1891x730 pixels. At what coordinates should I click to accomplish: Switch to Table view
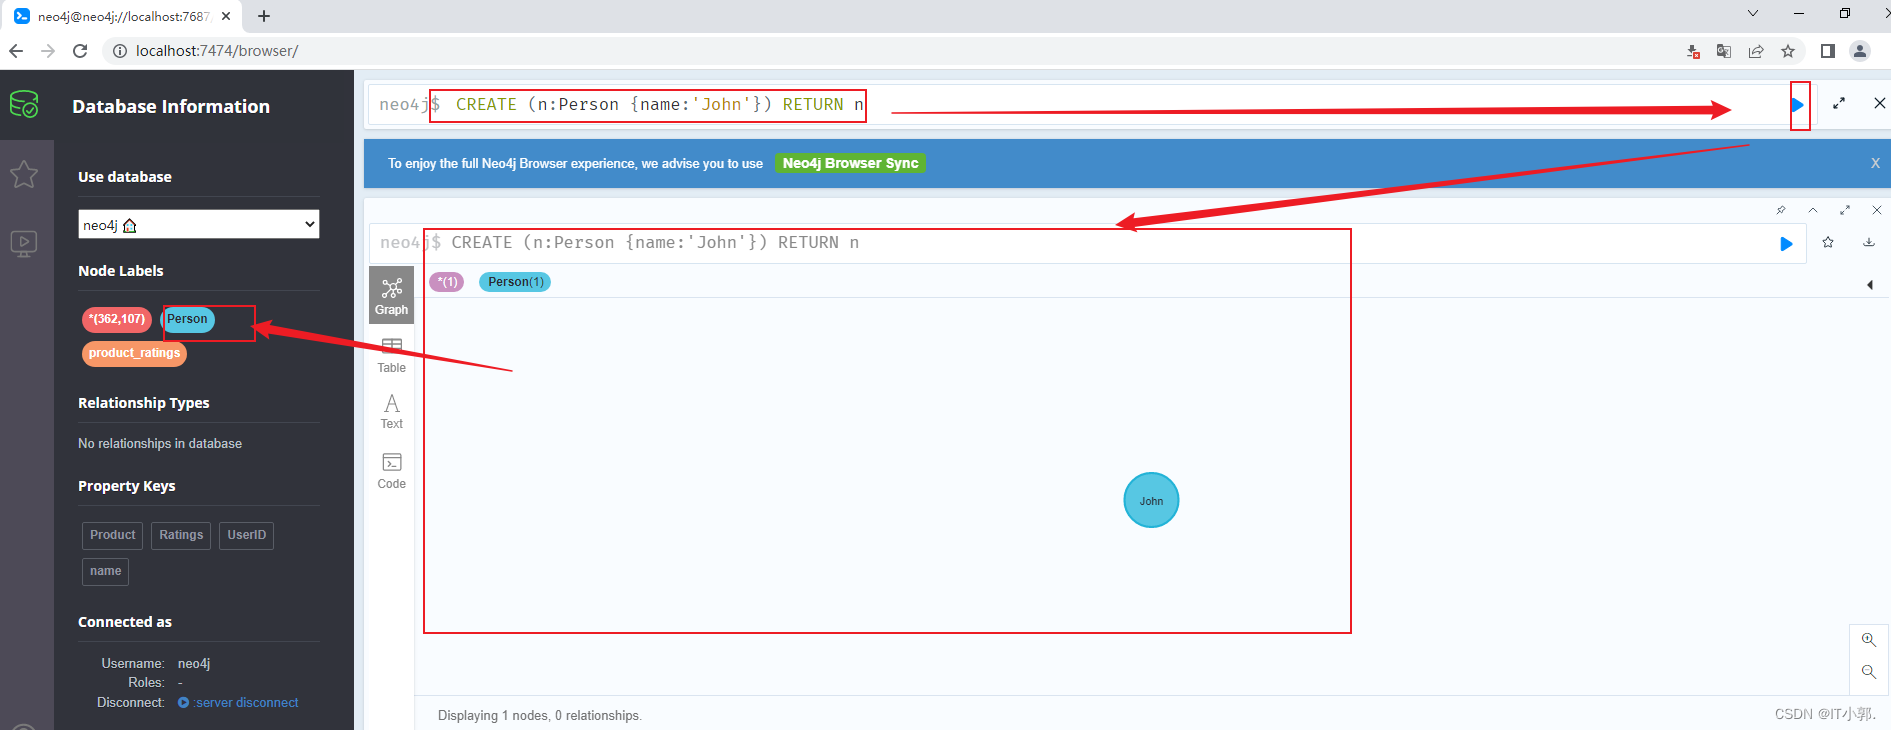(391, 355)
